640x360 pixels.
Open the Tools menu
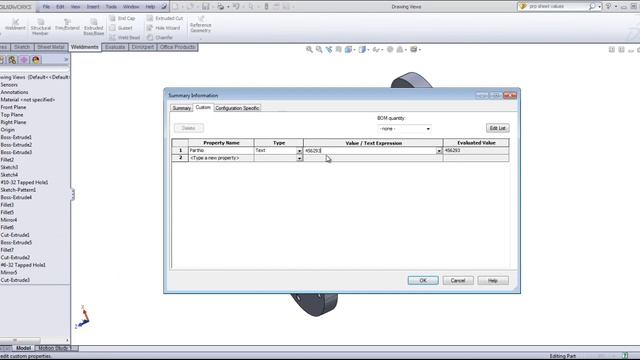[x=111, y=7]
